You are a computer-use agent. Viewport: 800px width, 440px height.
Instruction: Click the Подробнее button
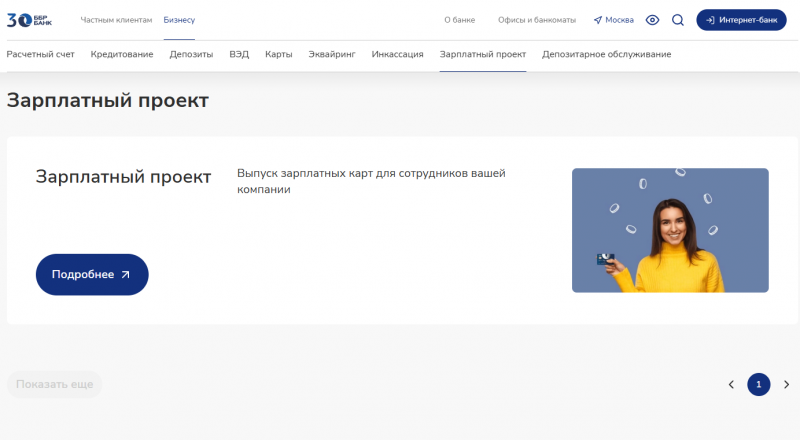click(x=92, y=275)
